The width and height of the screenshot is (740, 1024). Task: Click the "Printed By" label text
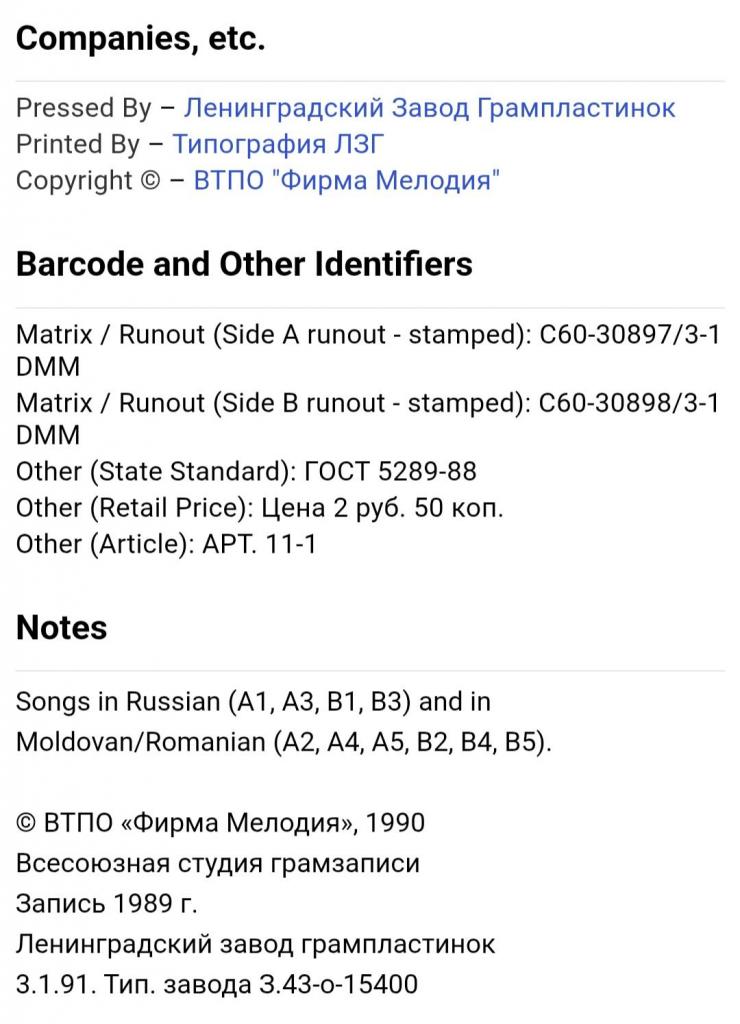click(x=78, y=144)
